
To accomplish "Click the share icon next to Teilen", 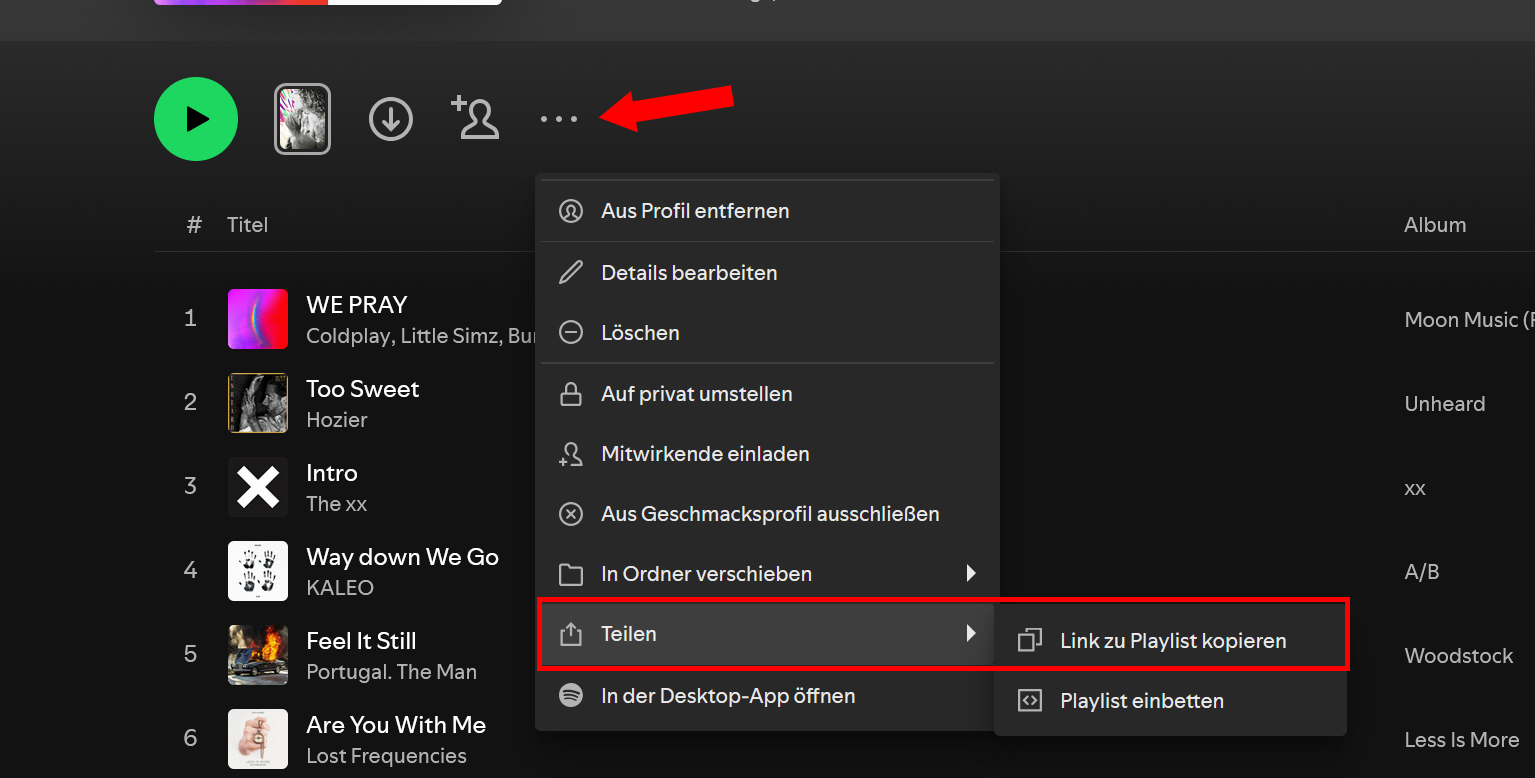I will point(571,634).
